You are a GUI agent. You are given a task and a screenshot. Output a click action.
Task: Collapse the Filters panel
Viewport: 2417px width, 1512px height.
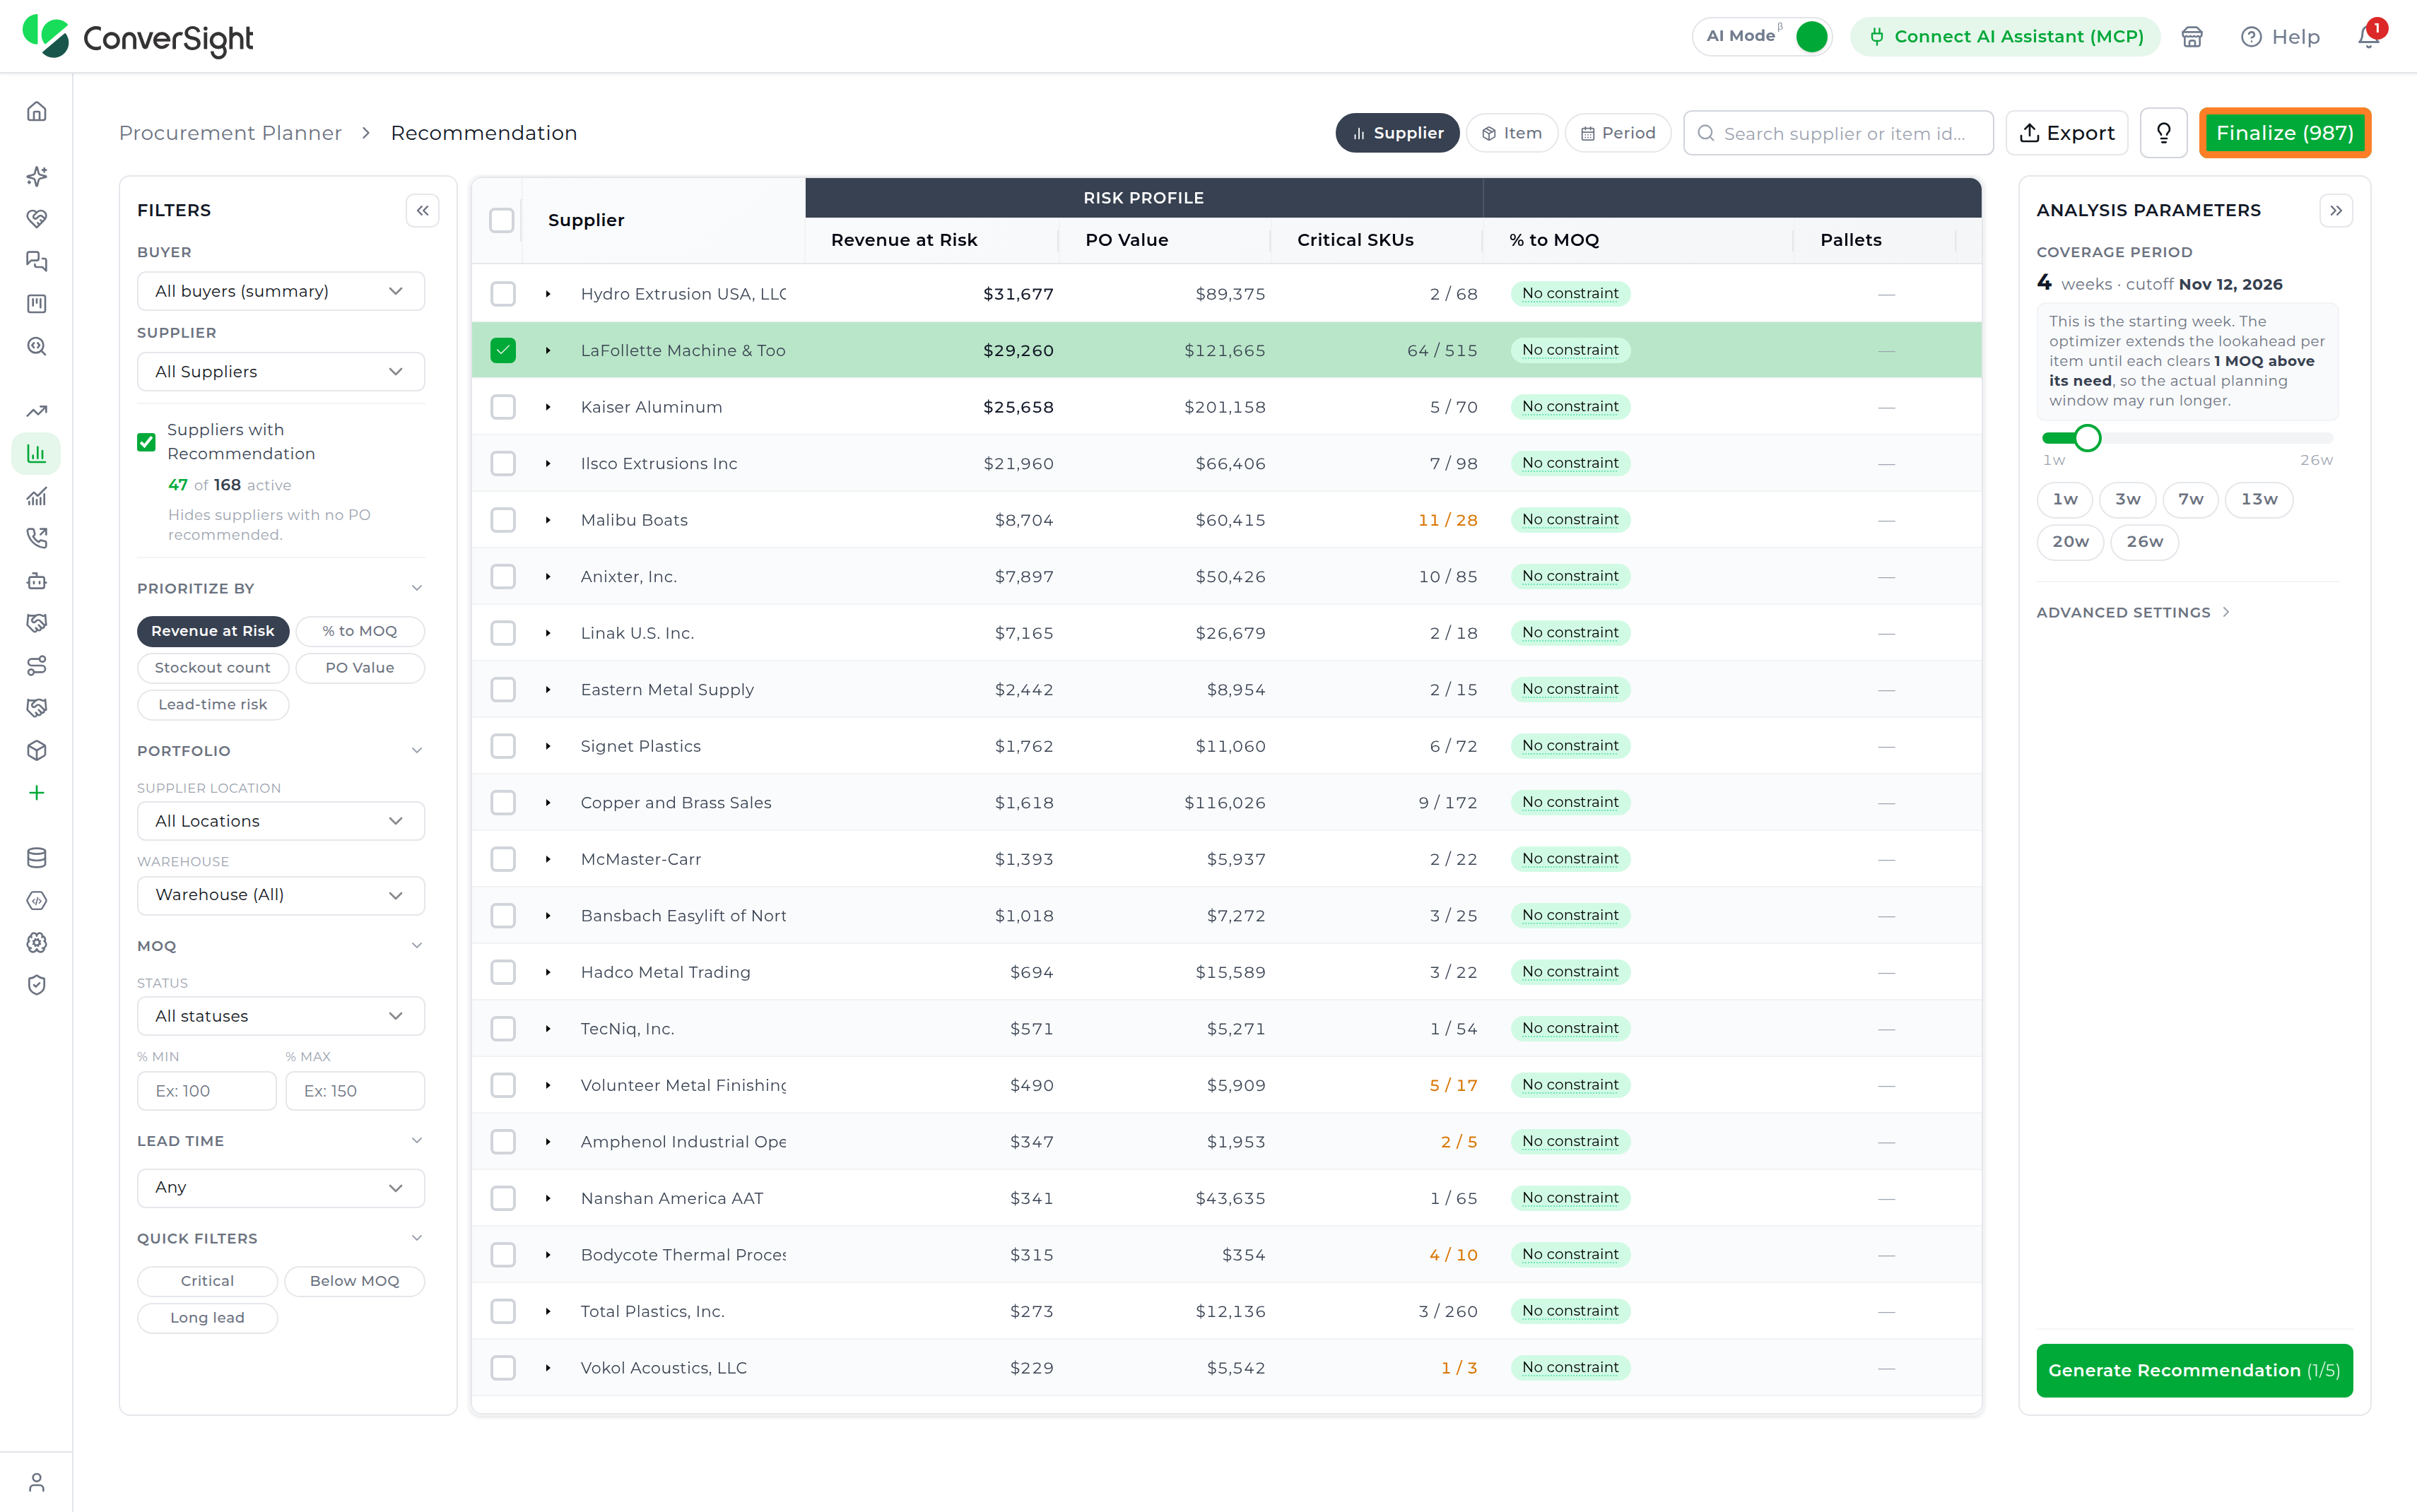[x=423, y=210]
